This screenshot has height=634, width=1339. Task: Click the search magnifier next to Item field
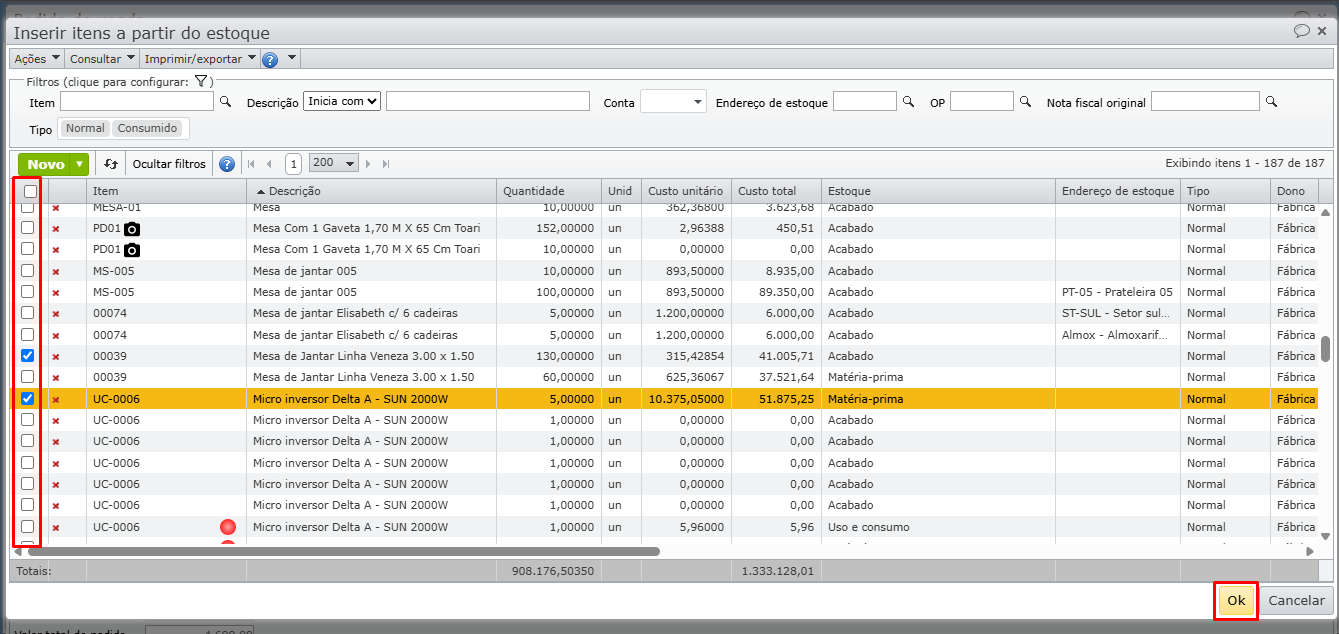pyautogui.click(x=225, y=102)
